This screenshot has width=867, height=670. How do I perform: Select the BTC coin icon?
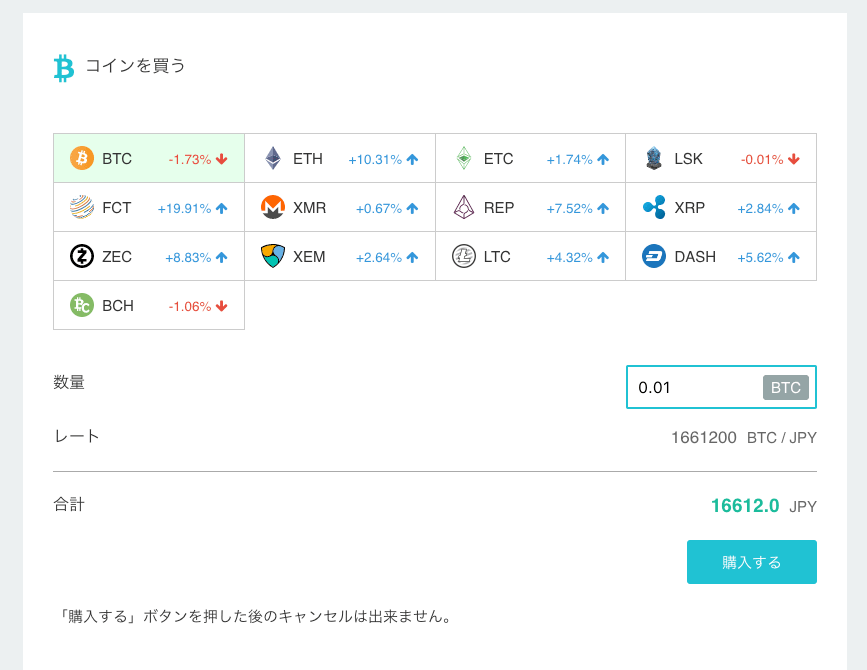[82, 159]
